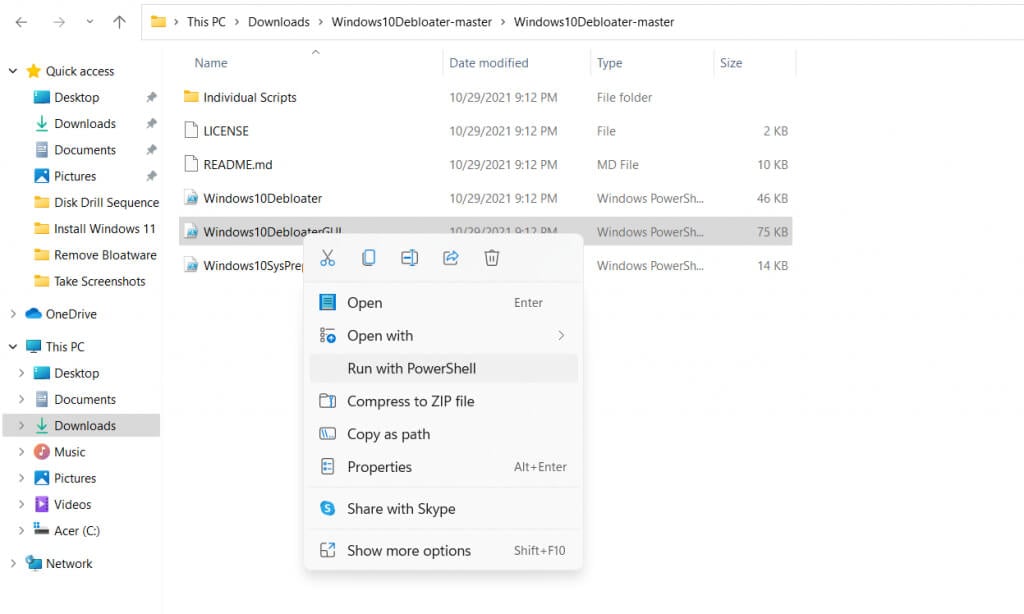Expand the OneDrive tree node
Screen dimensions: 1024x614
coord(13,314)
